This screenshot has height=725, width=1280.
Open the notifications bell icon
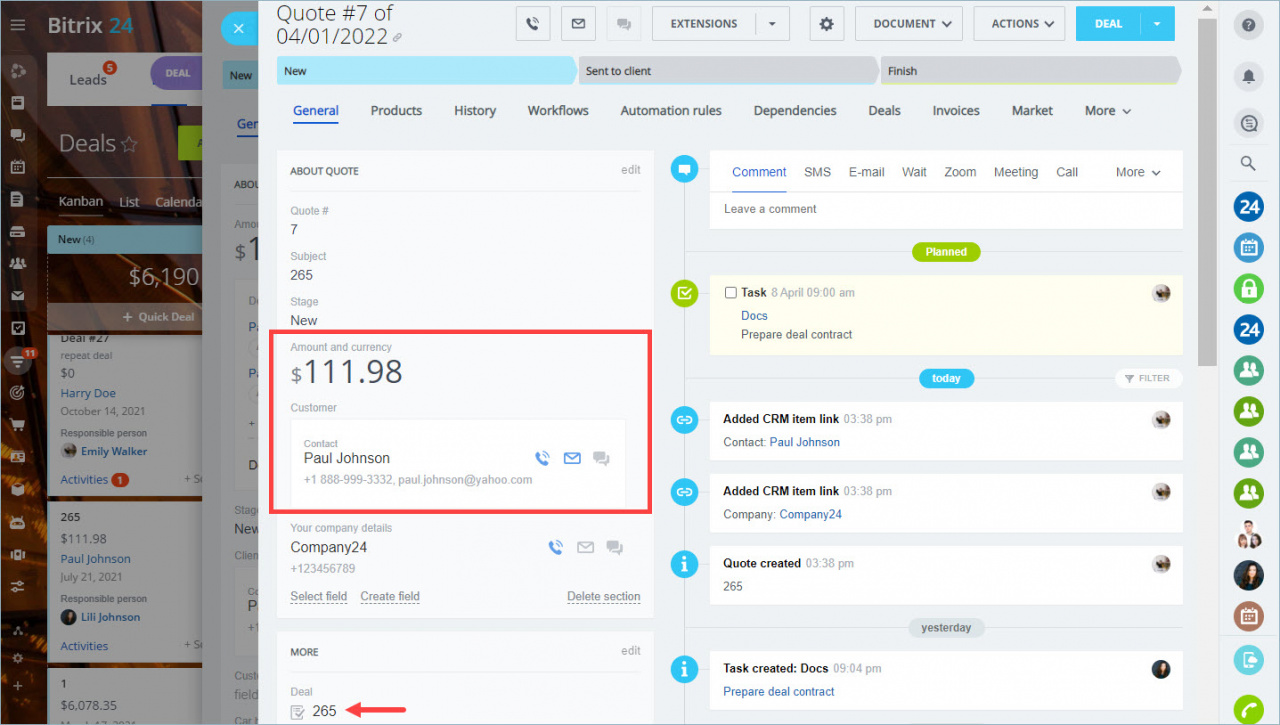point(1248,76)
